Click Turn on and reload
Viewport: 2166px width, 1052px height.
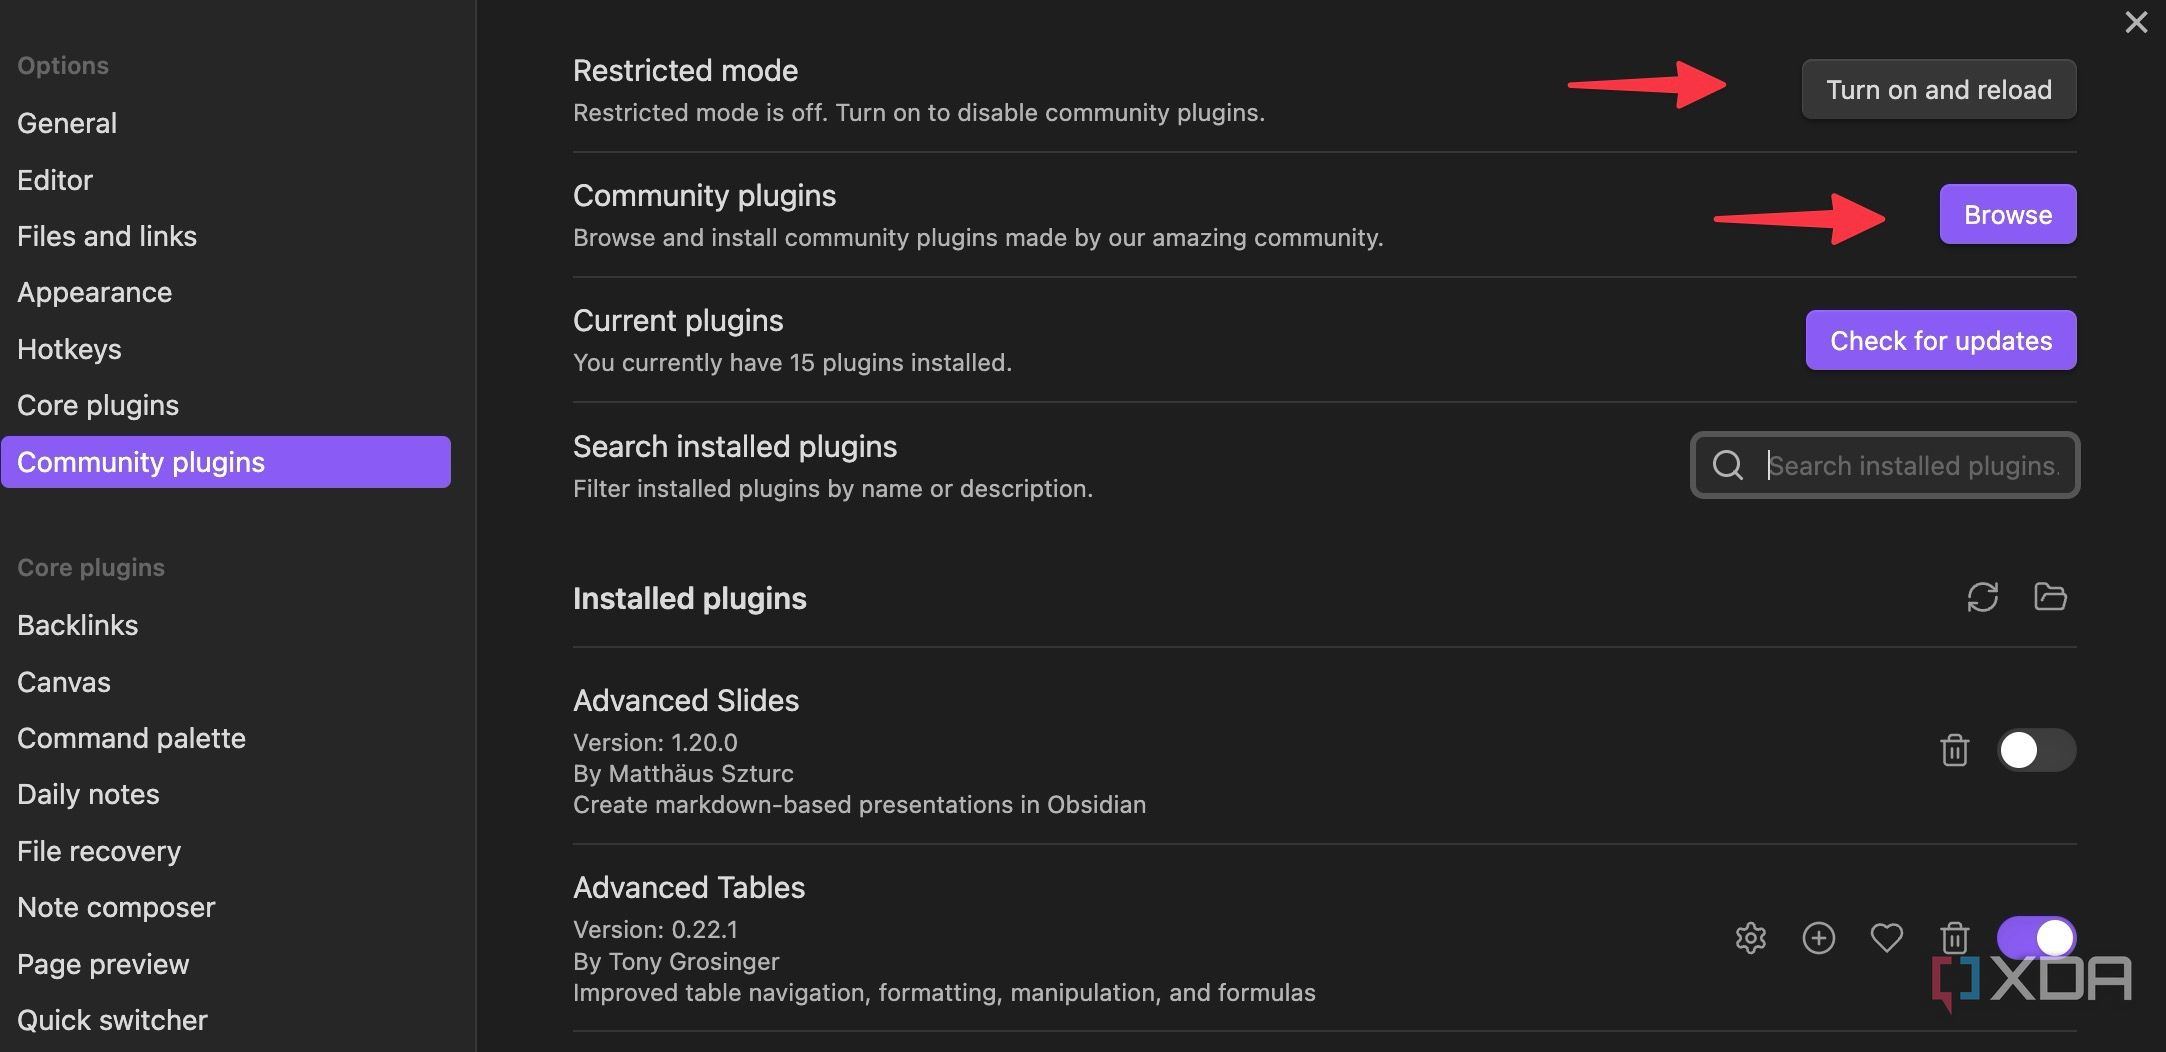coord(1937,89)
